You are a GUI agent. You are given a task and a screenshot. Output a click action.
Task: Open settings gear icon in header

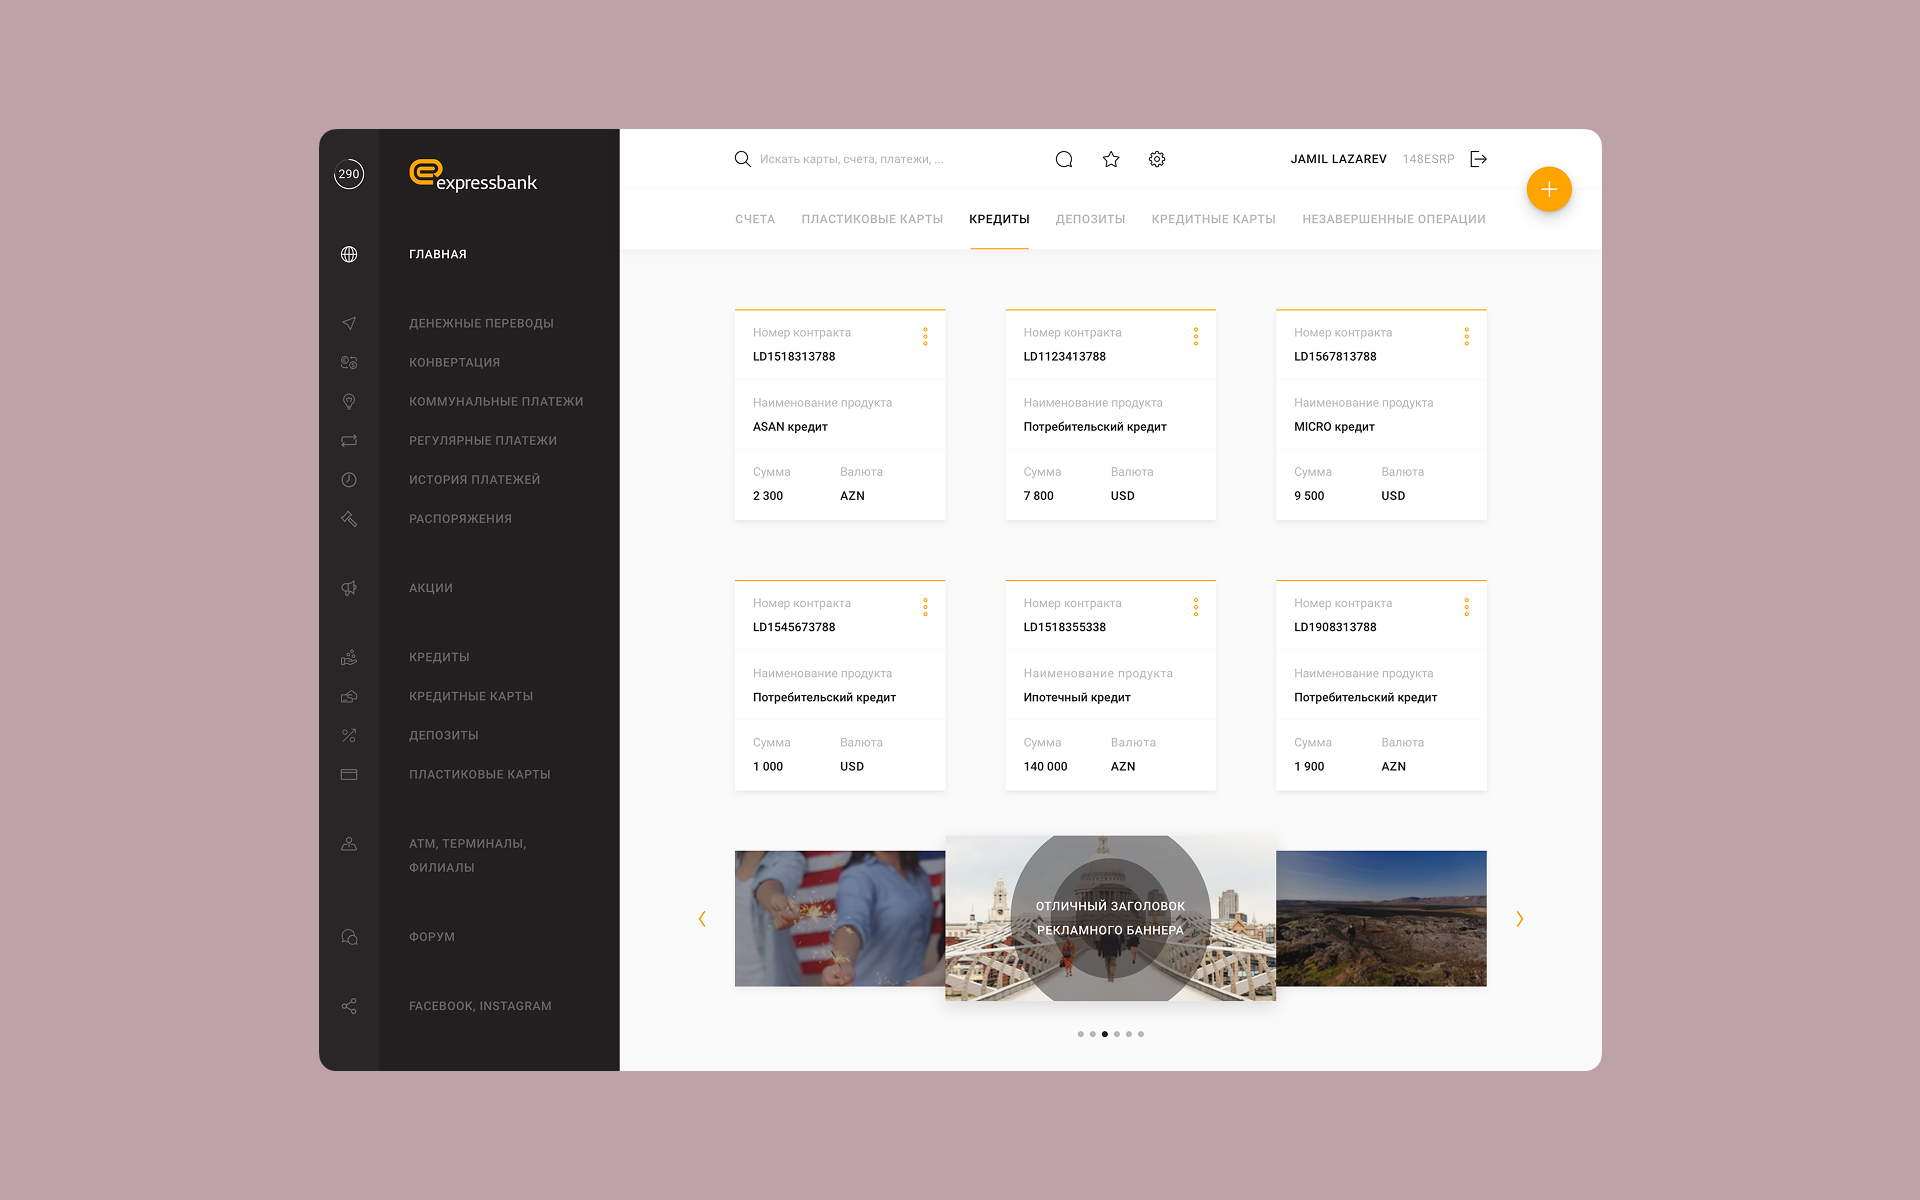click(1157, 159)
